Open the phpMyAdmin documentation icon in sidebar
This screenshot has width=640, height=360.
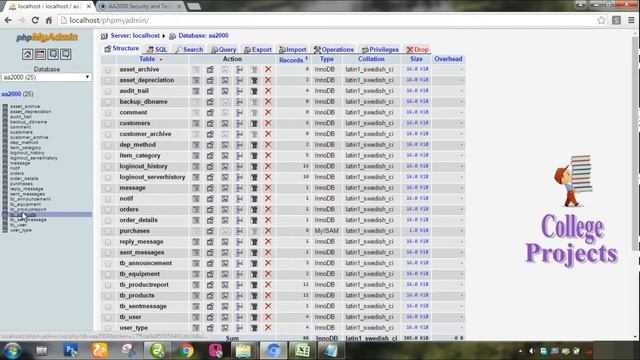pos(53,54)
